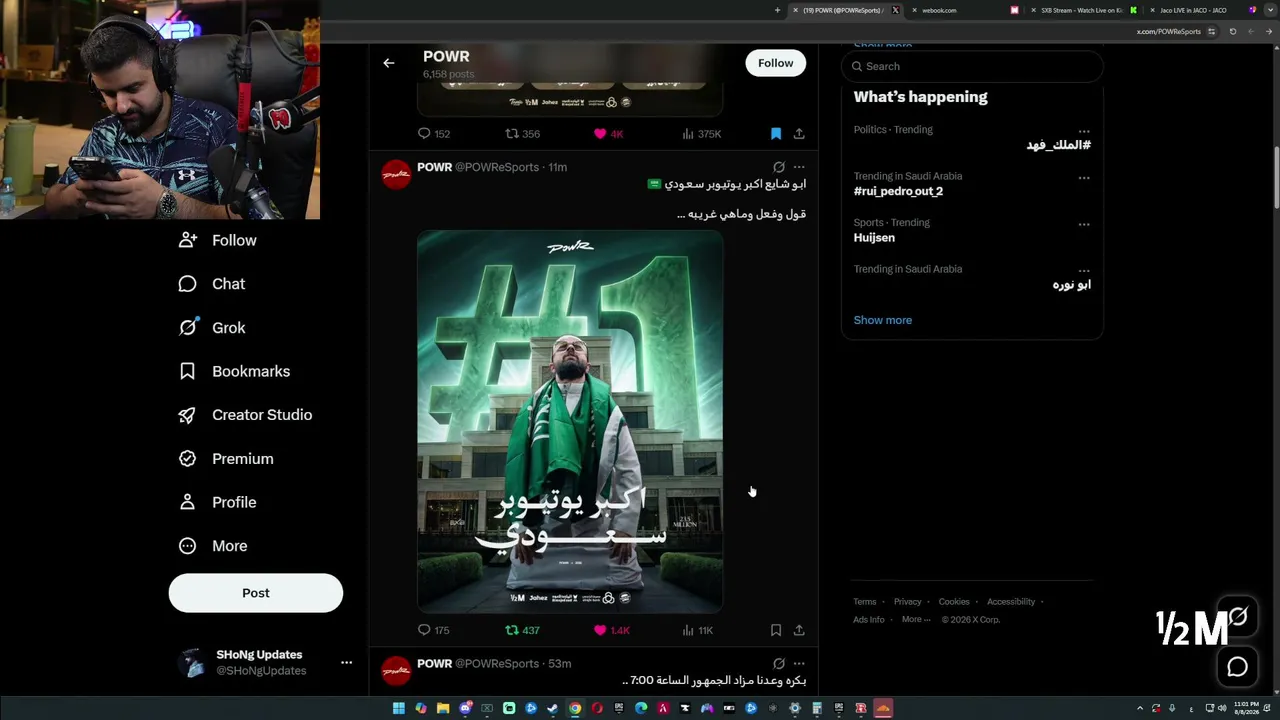1280x720 pixels.
Task: Open Grok from the sidebar menu
Action: pos(212,328)
